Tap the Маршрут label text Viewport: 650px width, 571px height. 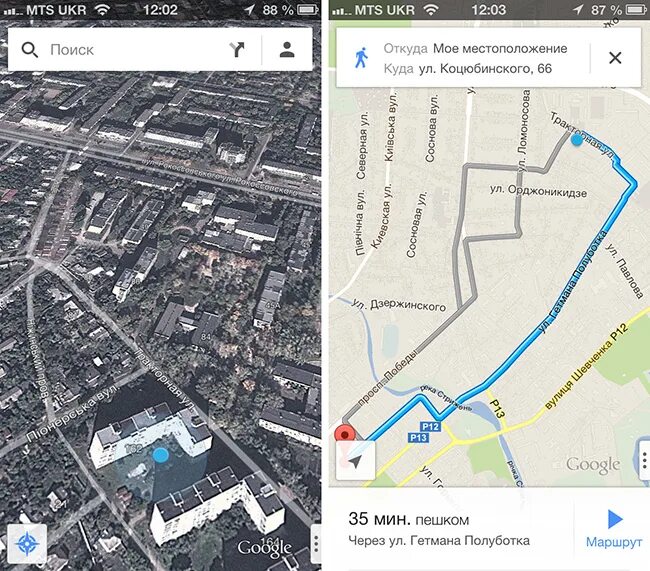tap(614, 542)
